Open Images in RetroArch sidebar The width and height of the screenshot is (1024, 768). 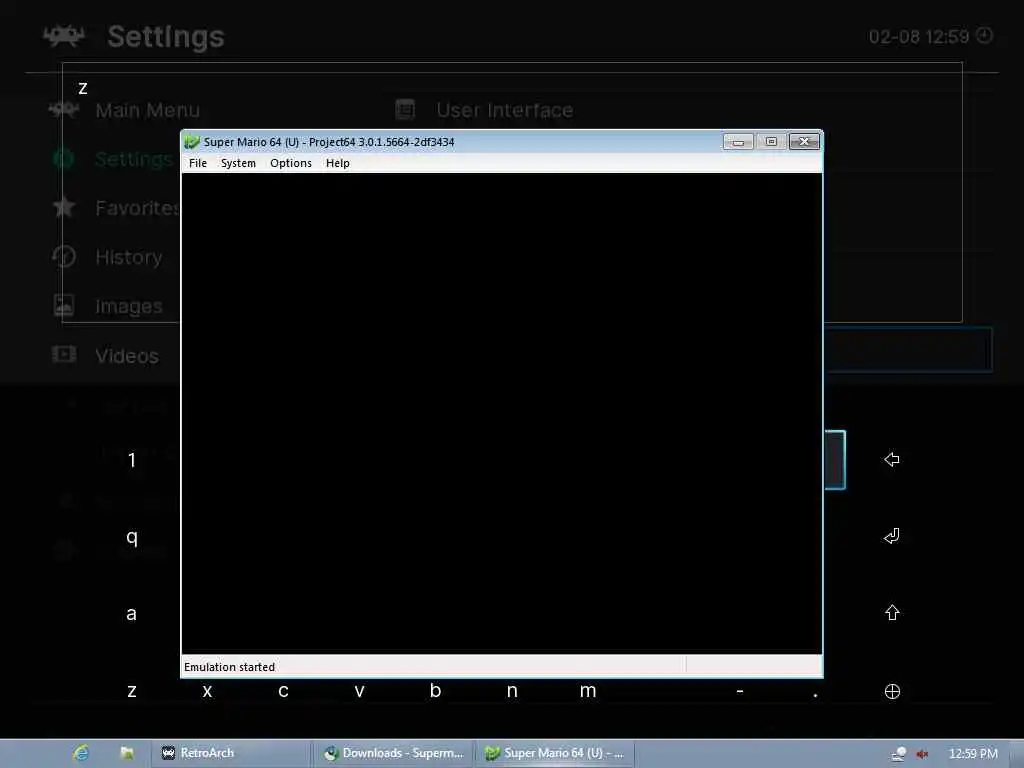tap(129, 306)
